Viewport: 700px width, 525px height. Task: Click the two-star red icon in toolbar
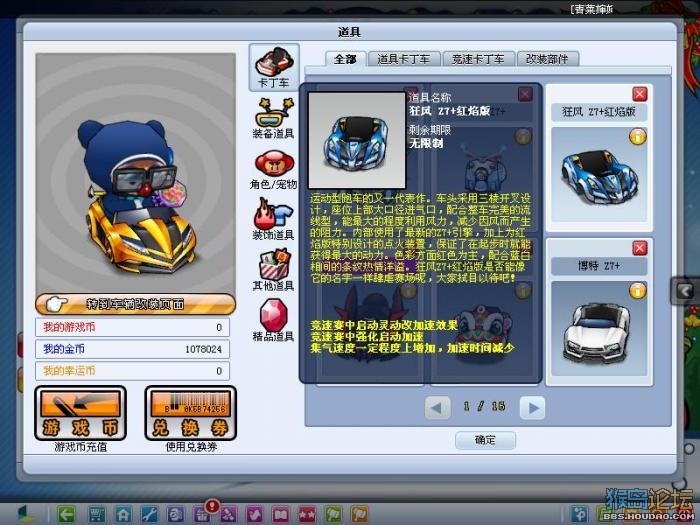[x=307, y=514]
